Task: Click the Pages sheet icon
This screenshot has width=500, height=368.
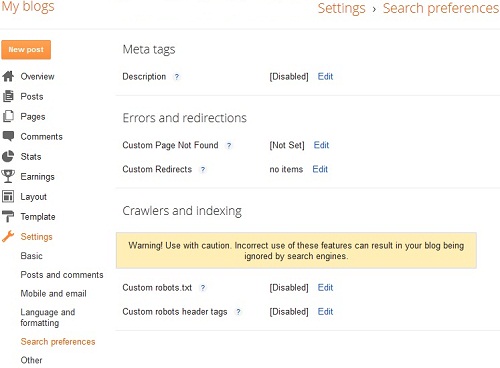Action: tap(8, 116)
